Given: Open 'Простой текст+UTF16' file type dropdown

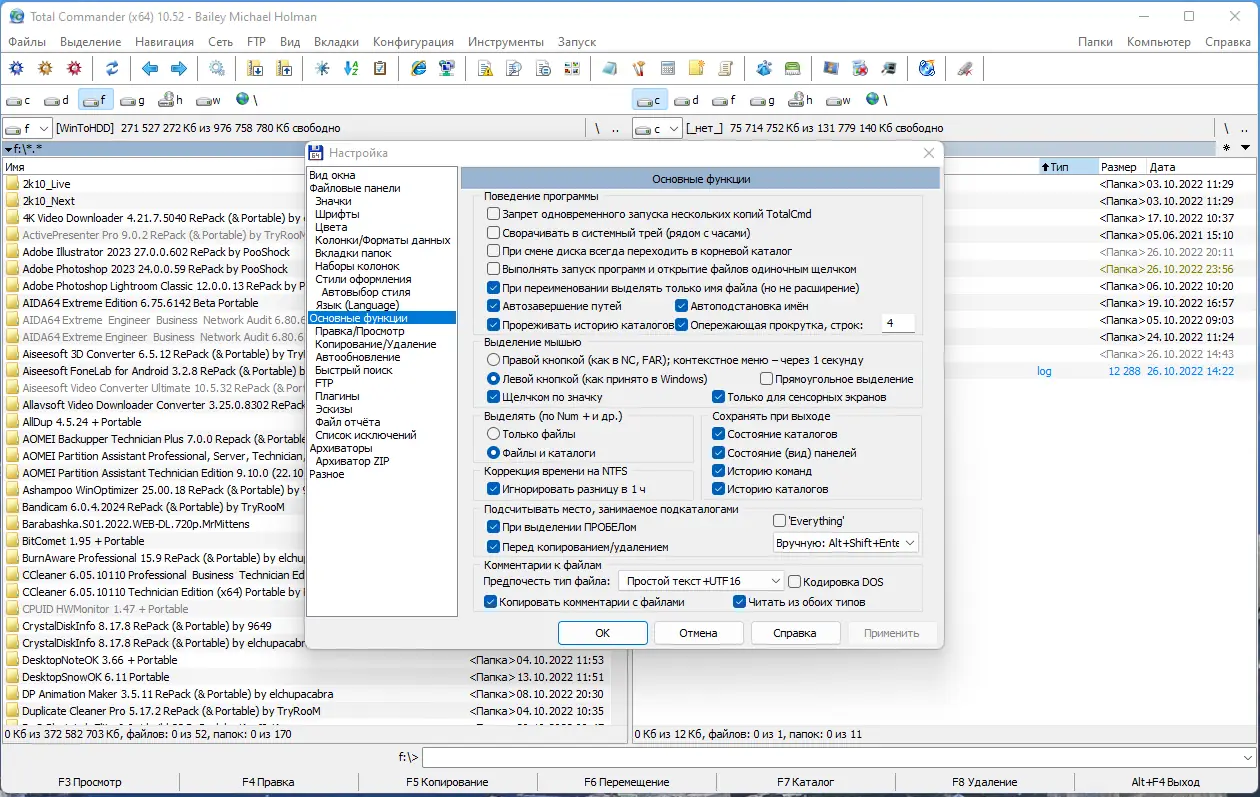Looking at the screenshot, I should point(701,581).
